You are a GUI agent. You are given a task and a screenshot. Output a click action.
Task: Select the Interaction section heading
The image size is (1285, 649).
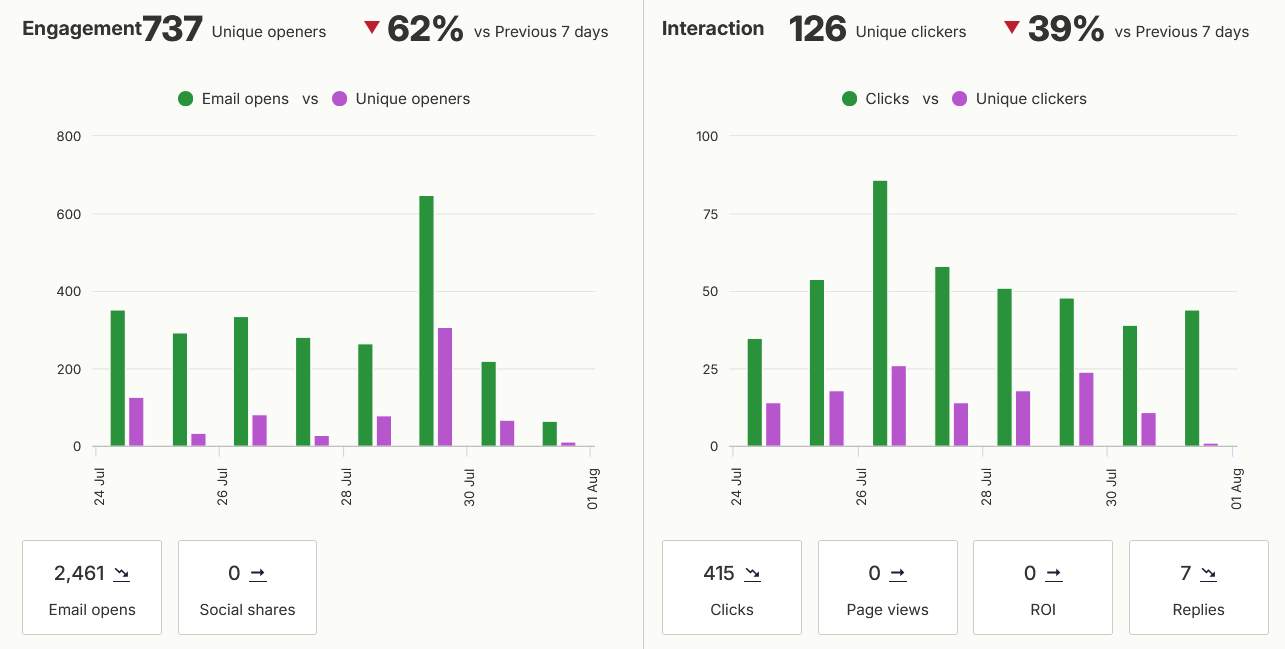click(713, 29)
